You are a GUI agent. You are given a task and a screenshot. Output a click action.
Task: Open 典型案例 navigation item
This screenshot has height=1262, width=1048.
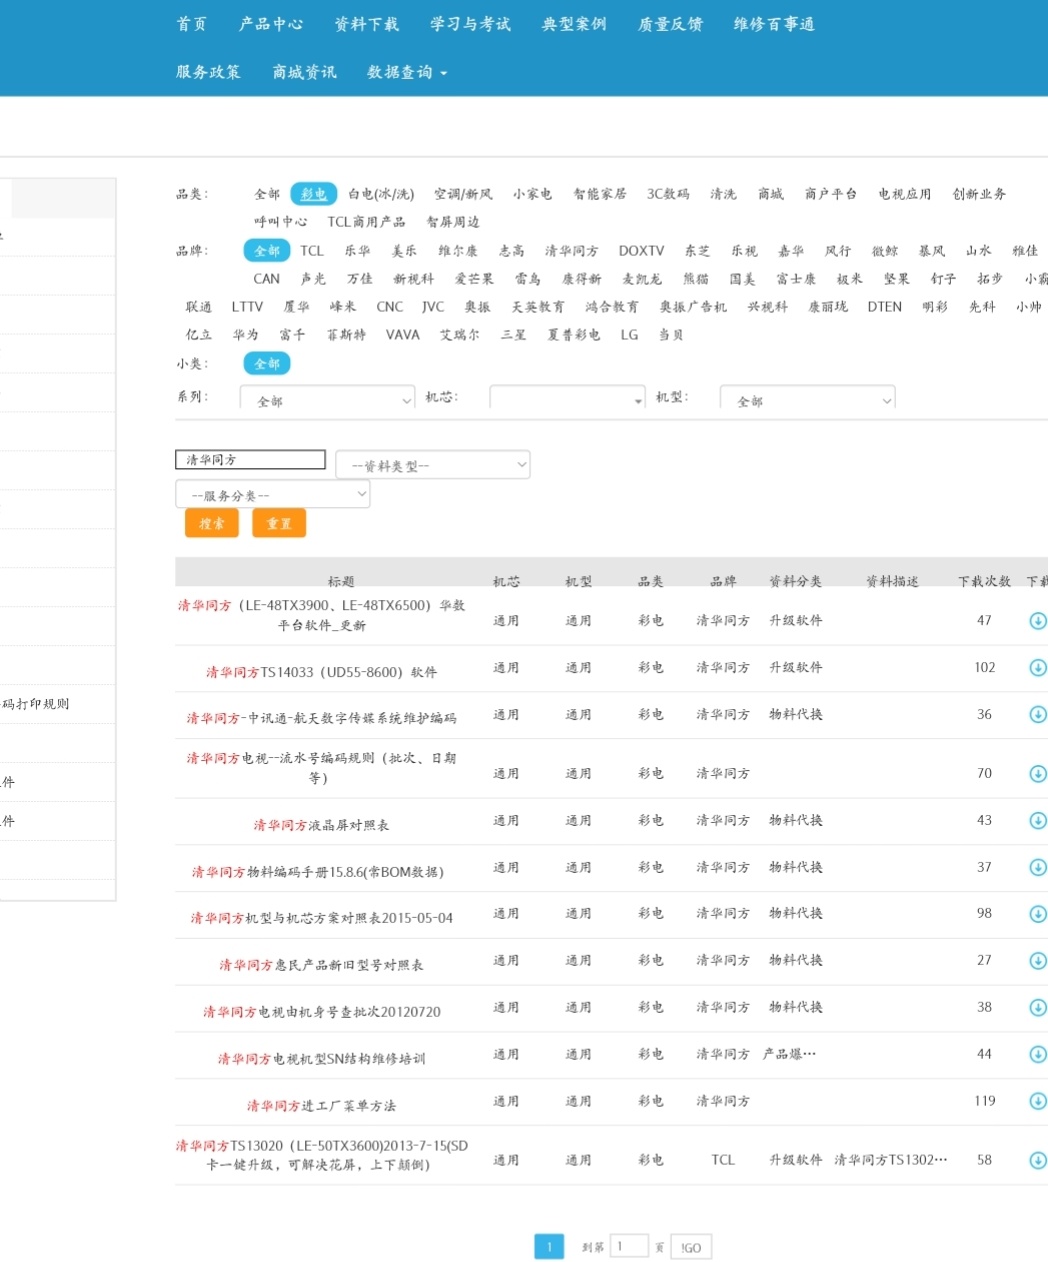click(574, 24)
